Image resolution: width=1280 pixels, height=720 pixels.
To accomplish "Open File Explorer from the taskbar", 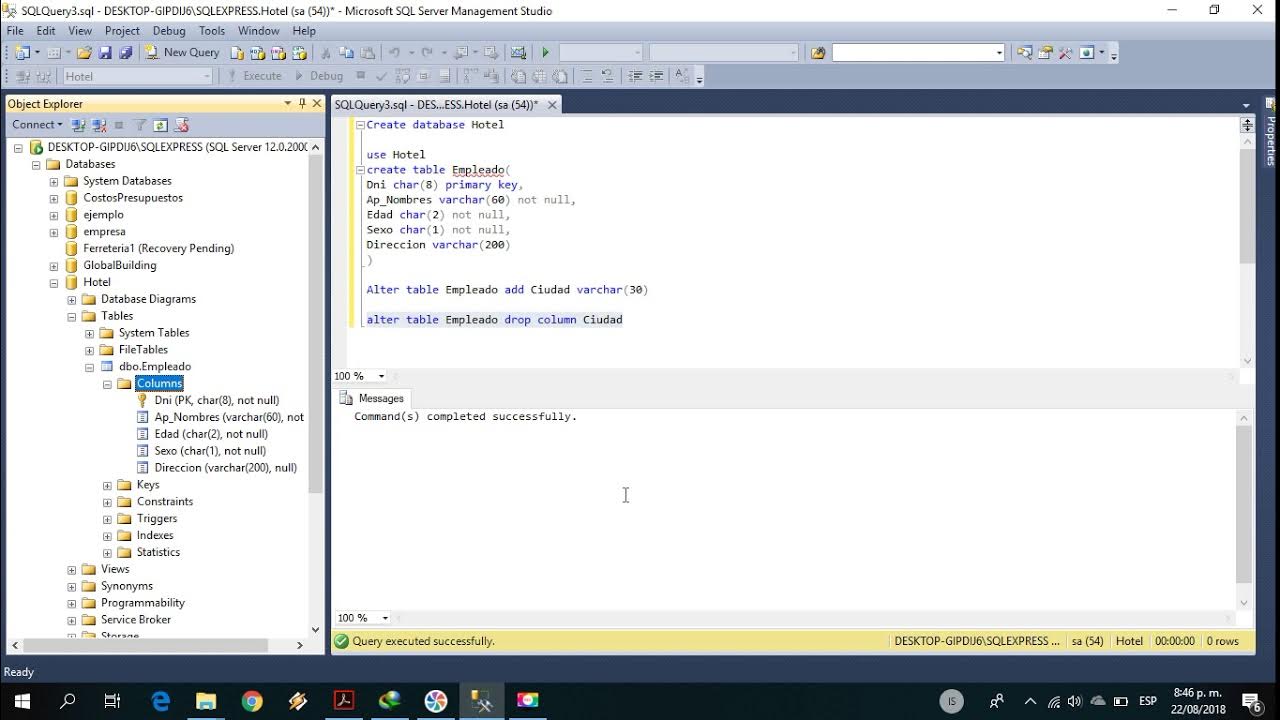I will click(206, 701).
